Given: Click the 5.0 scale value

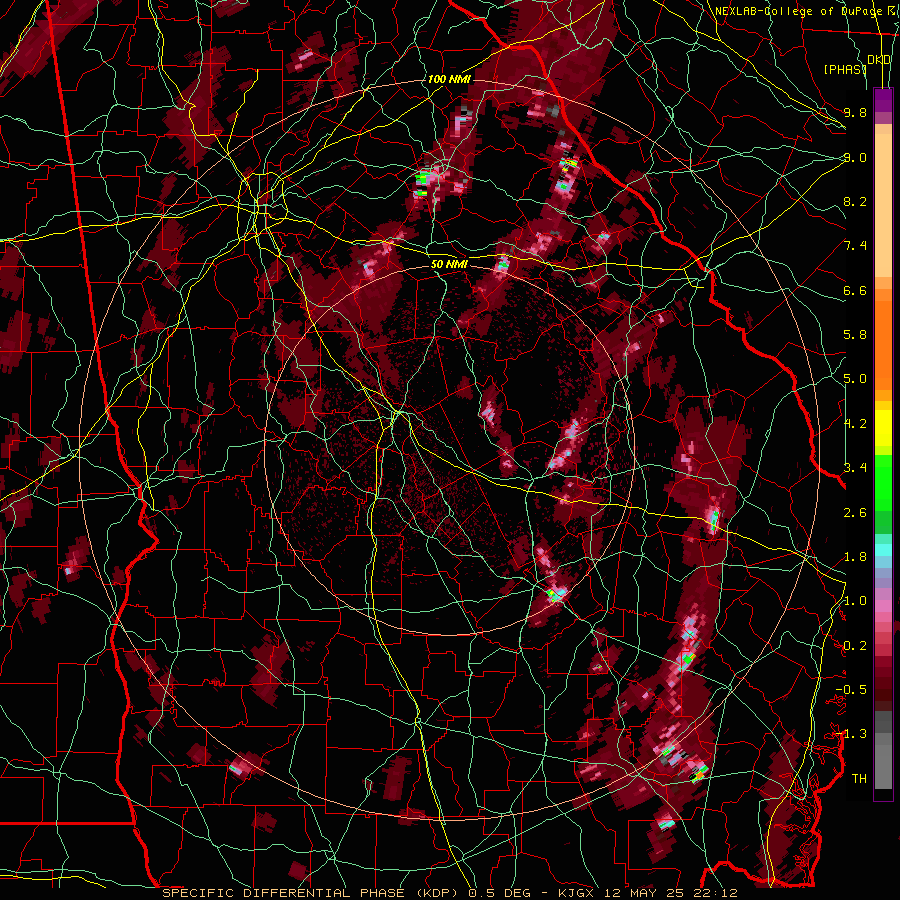Looking at the screenshot, I should pyautogui.click(x=855, y=379).
